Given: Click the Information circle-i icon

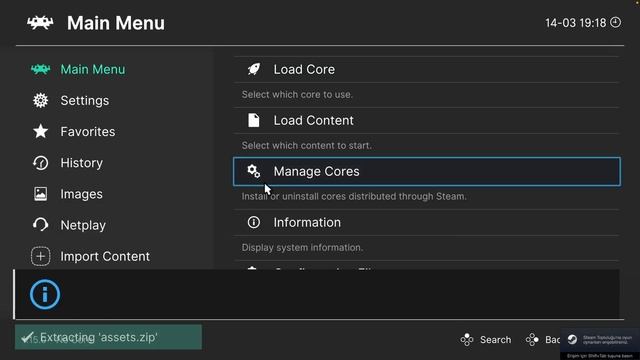Looking at the screenshot, I should point(253,222).
